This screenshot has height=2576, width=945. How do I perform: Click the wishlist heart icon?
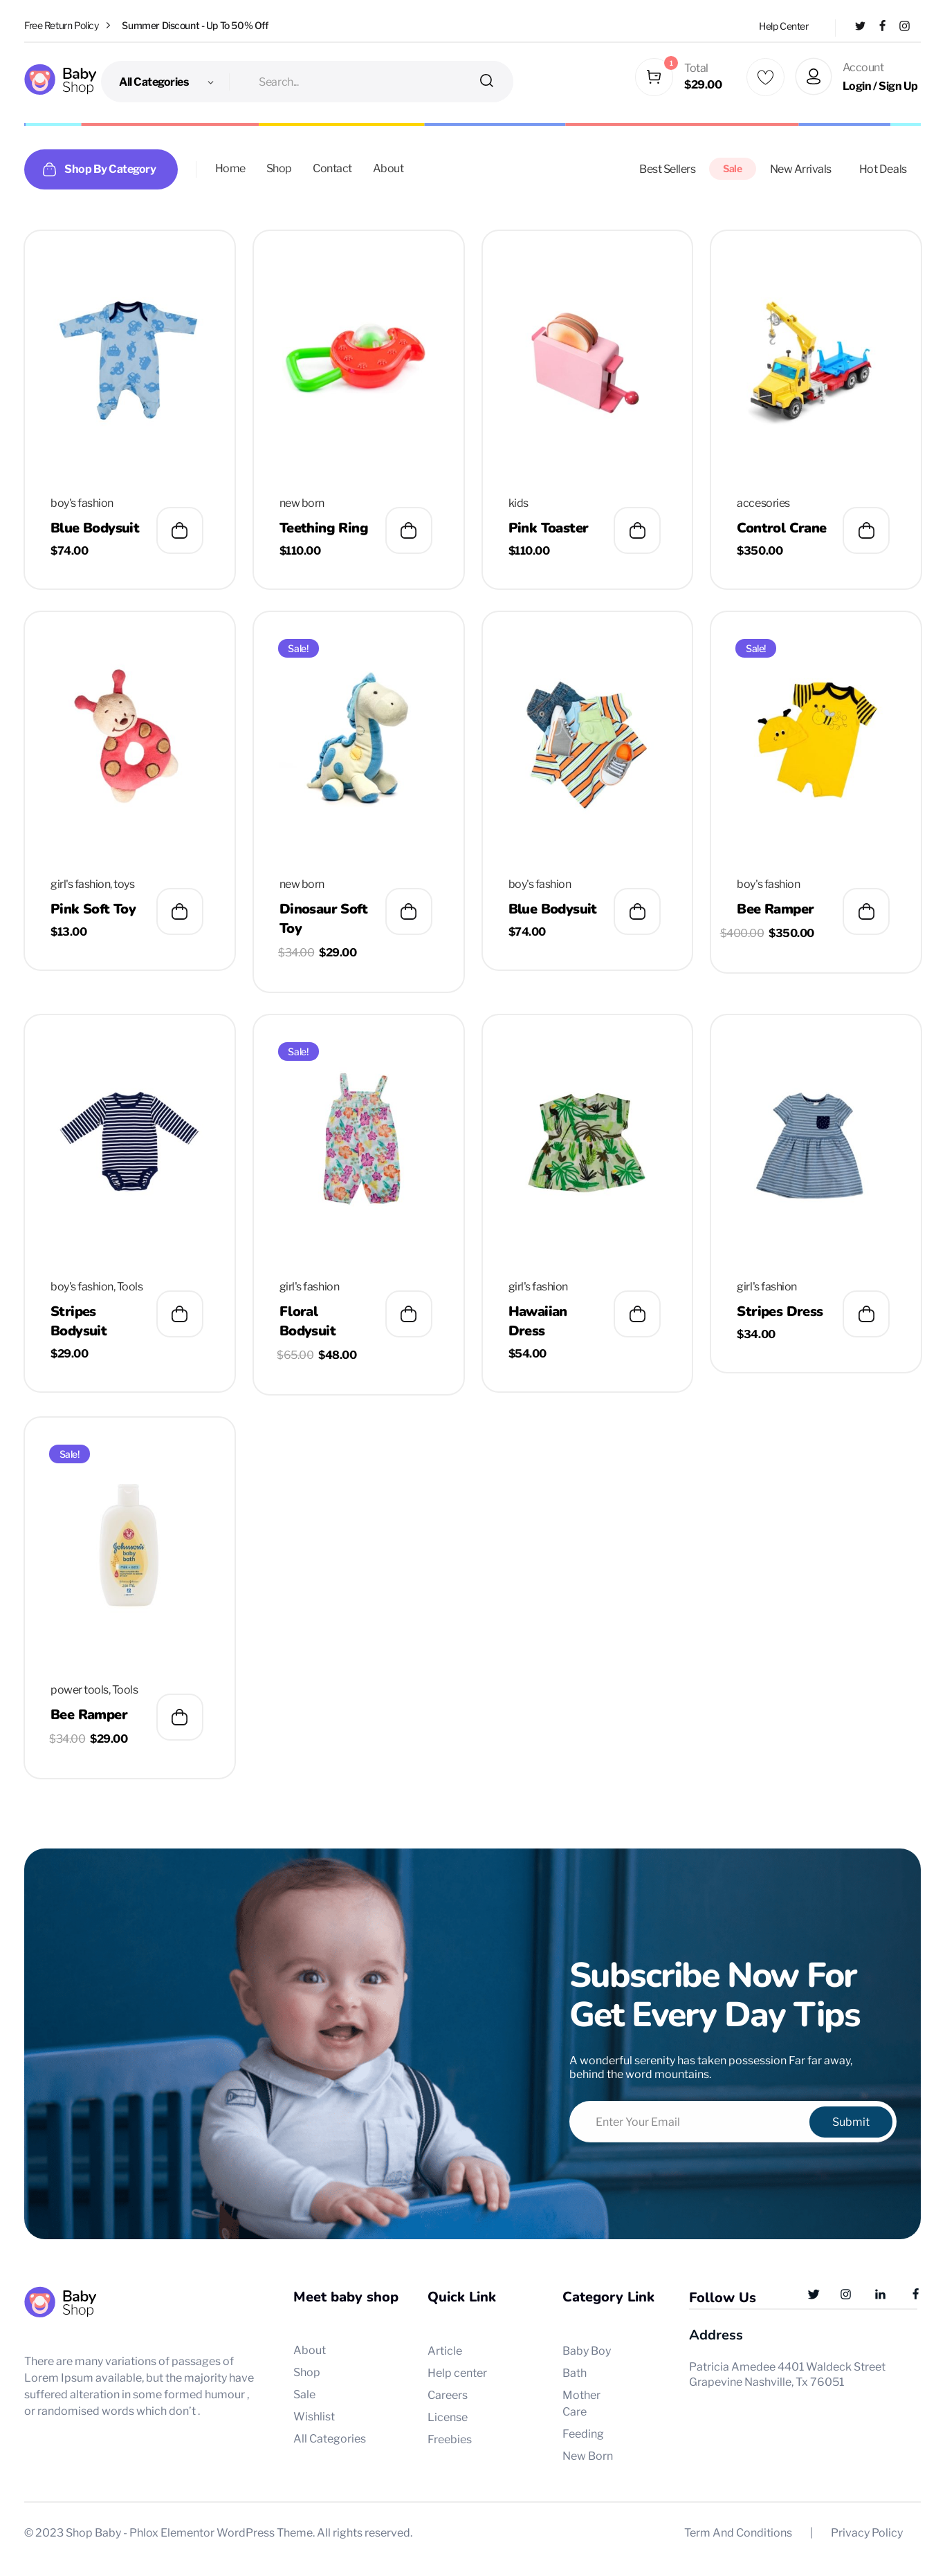(x=765, y=77)
